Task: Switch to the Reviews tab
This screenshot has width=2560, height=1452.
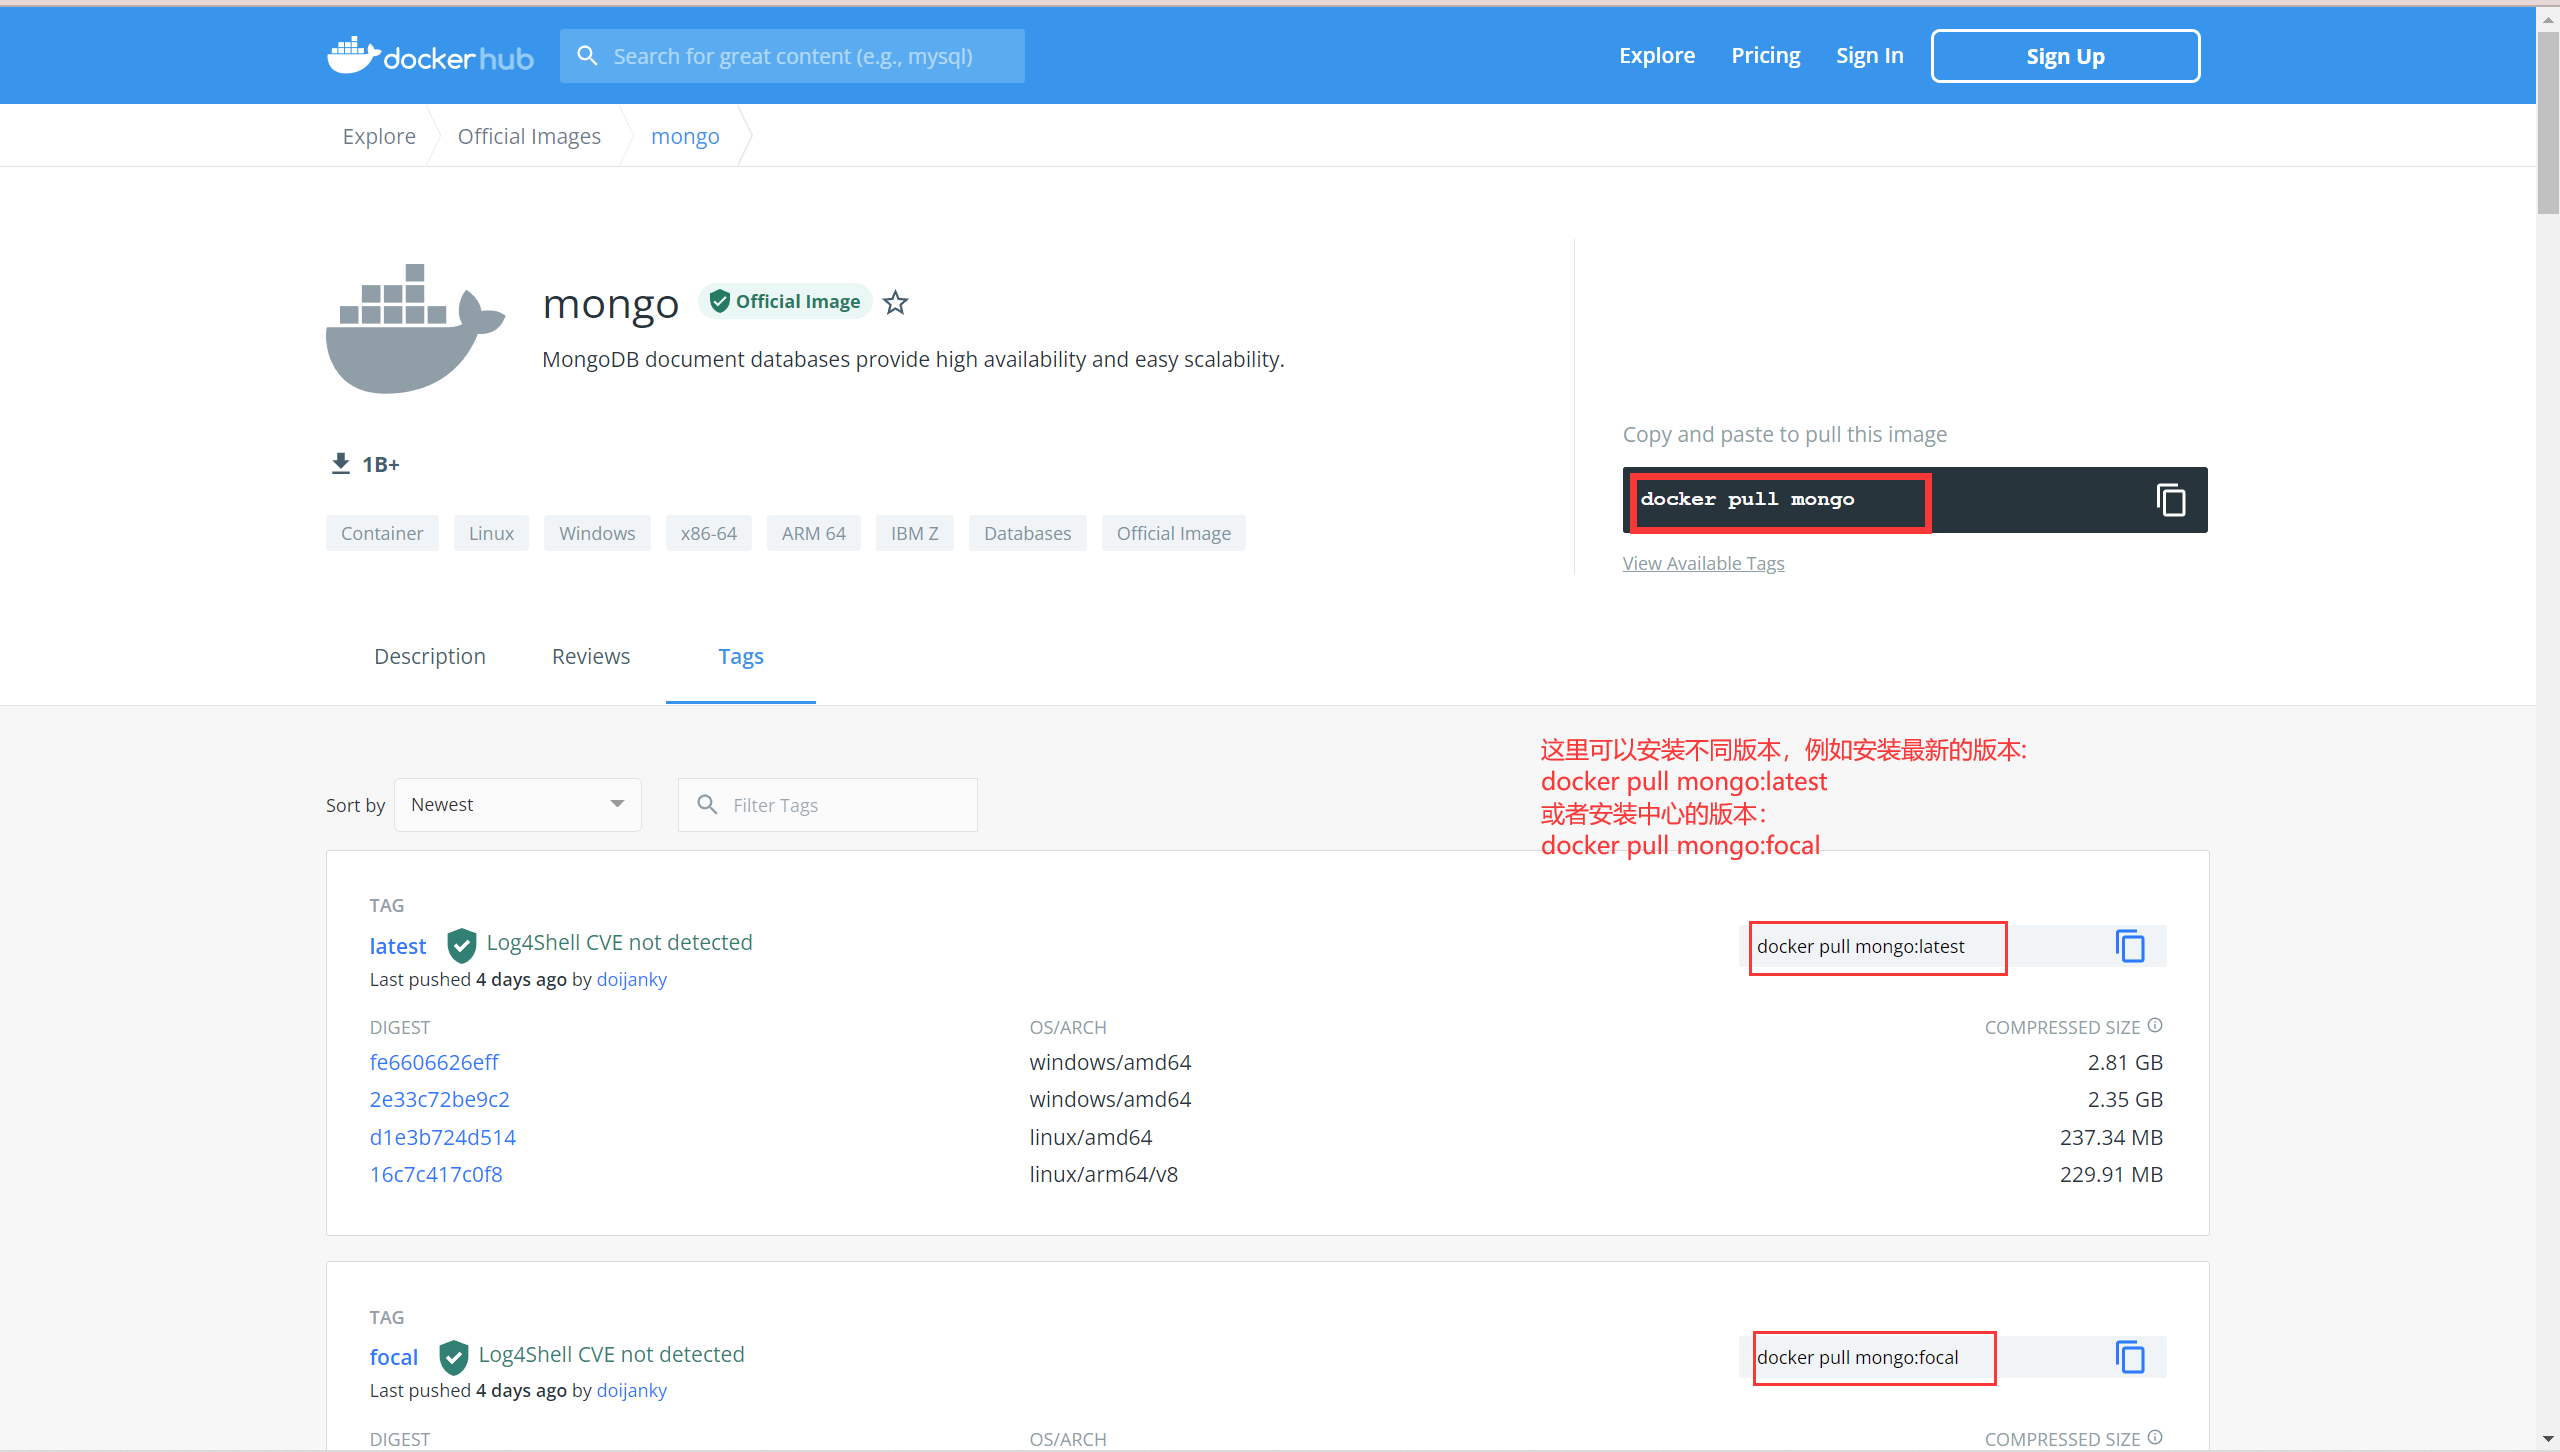Action: click(x=591, y=657)
